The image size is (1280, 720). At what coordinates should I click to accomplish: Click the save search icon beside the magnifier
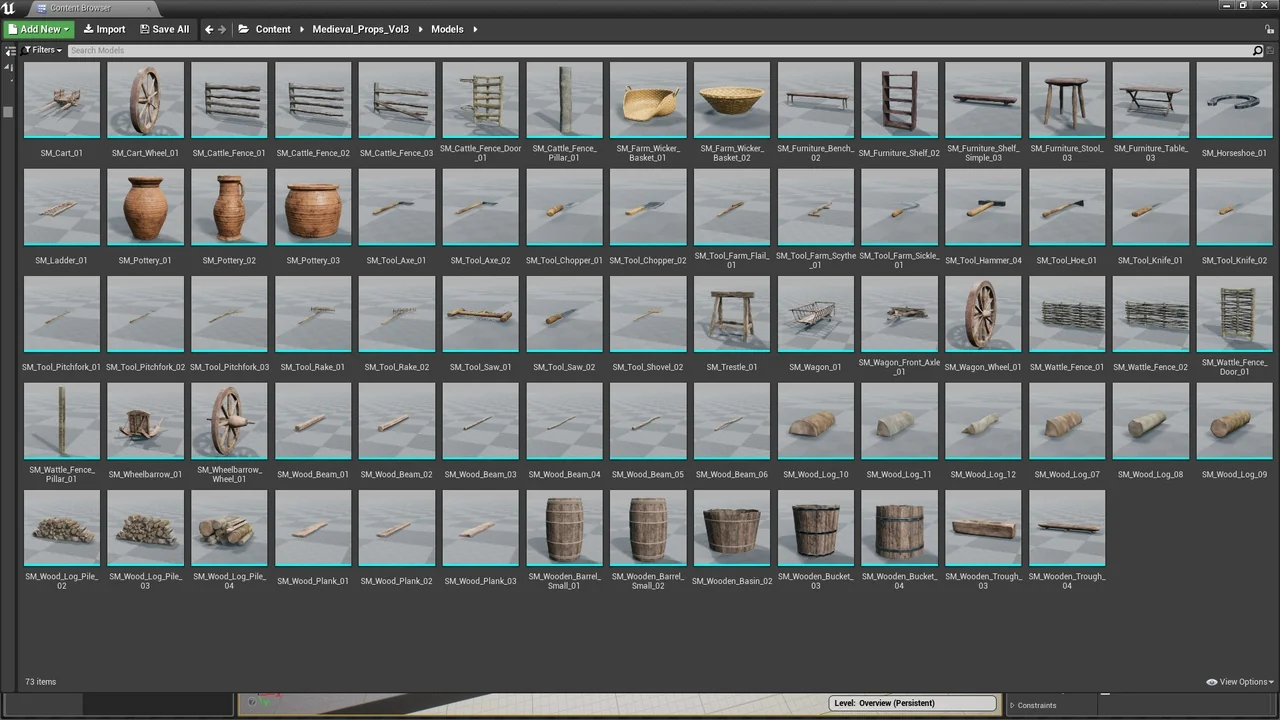(x=1270, y=50)
